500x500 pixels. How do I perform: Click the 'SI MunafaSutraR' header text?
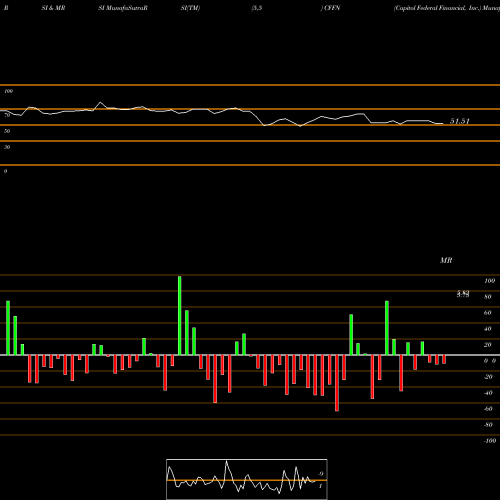(123, 8)
